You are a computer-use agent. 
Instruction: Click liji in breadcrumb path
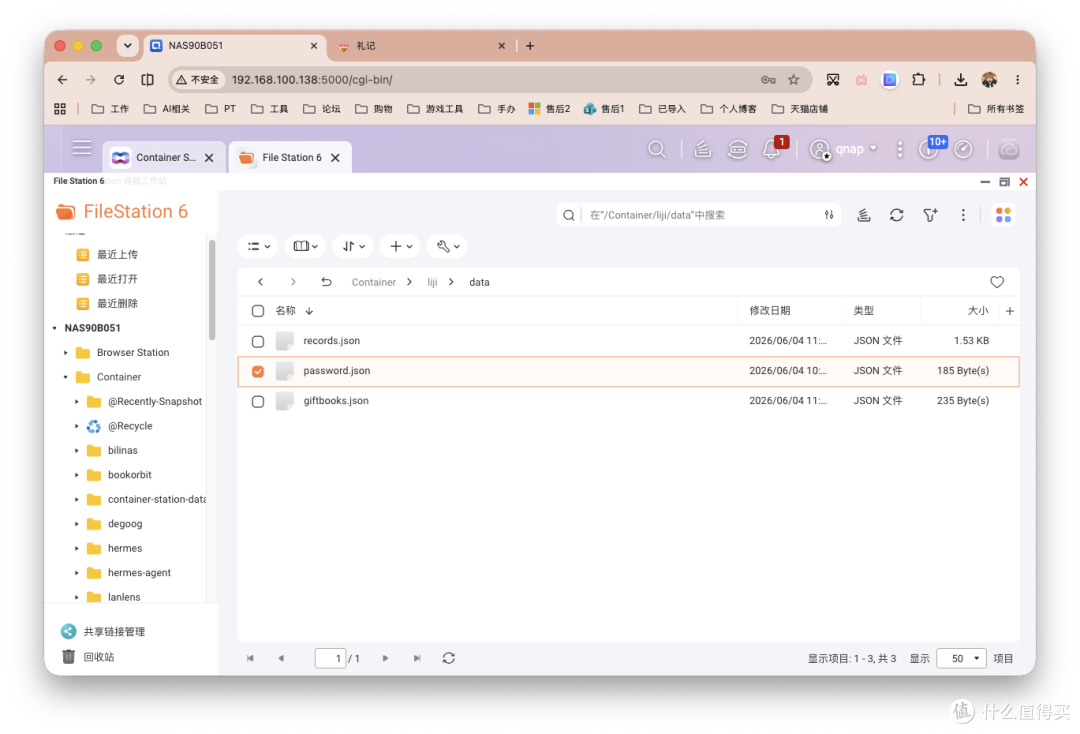tap(432, 282)
